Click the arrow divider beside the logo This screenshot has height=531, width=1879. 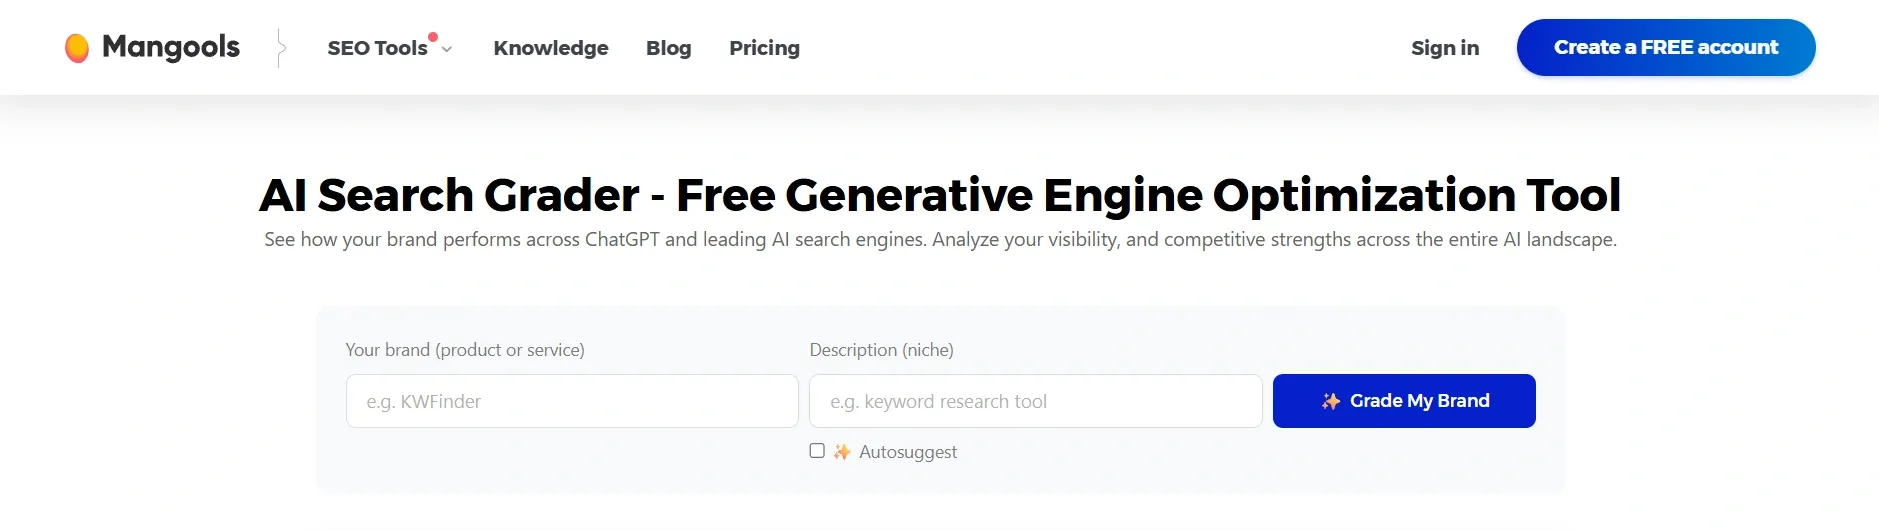[282, 48]
